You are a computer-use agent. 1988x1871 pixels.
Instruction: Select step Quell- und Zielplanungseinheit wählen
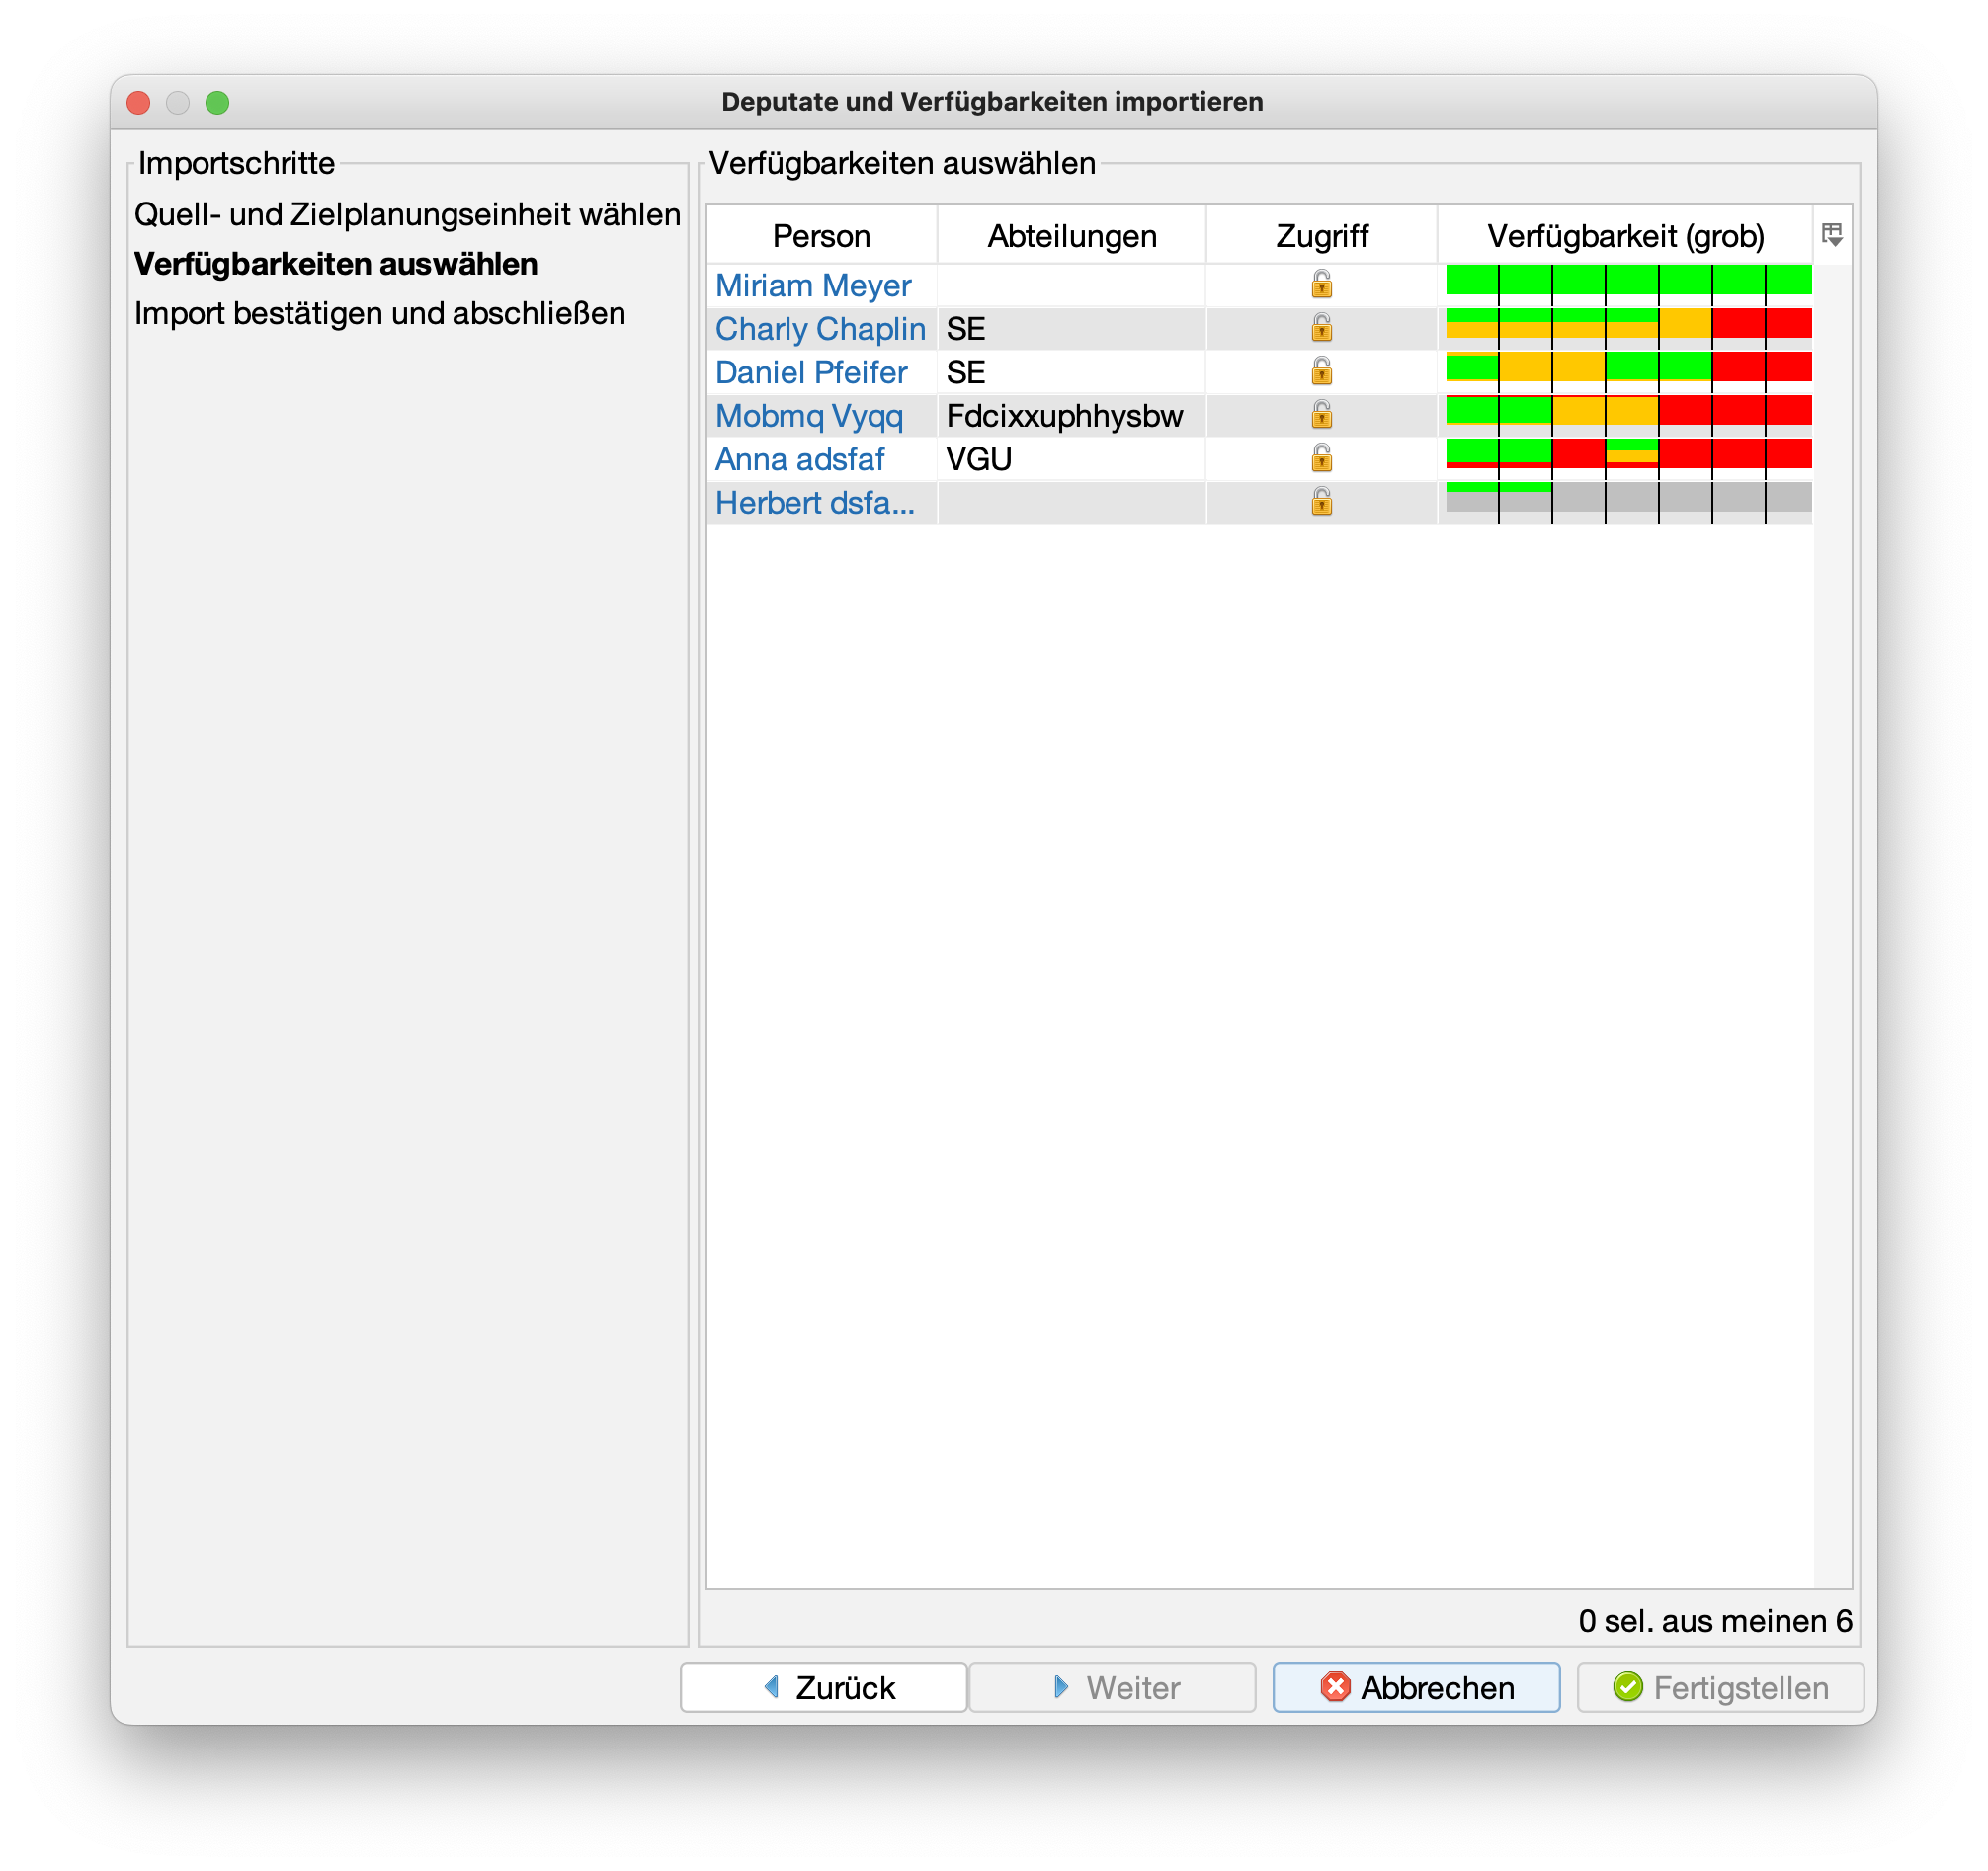pyautogui.click(x=407, y=214)
